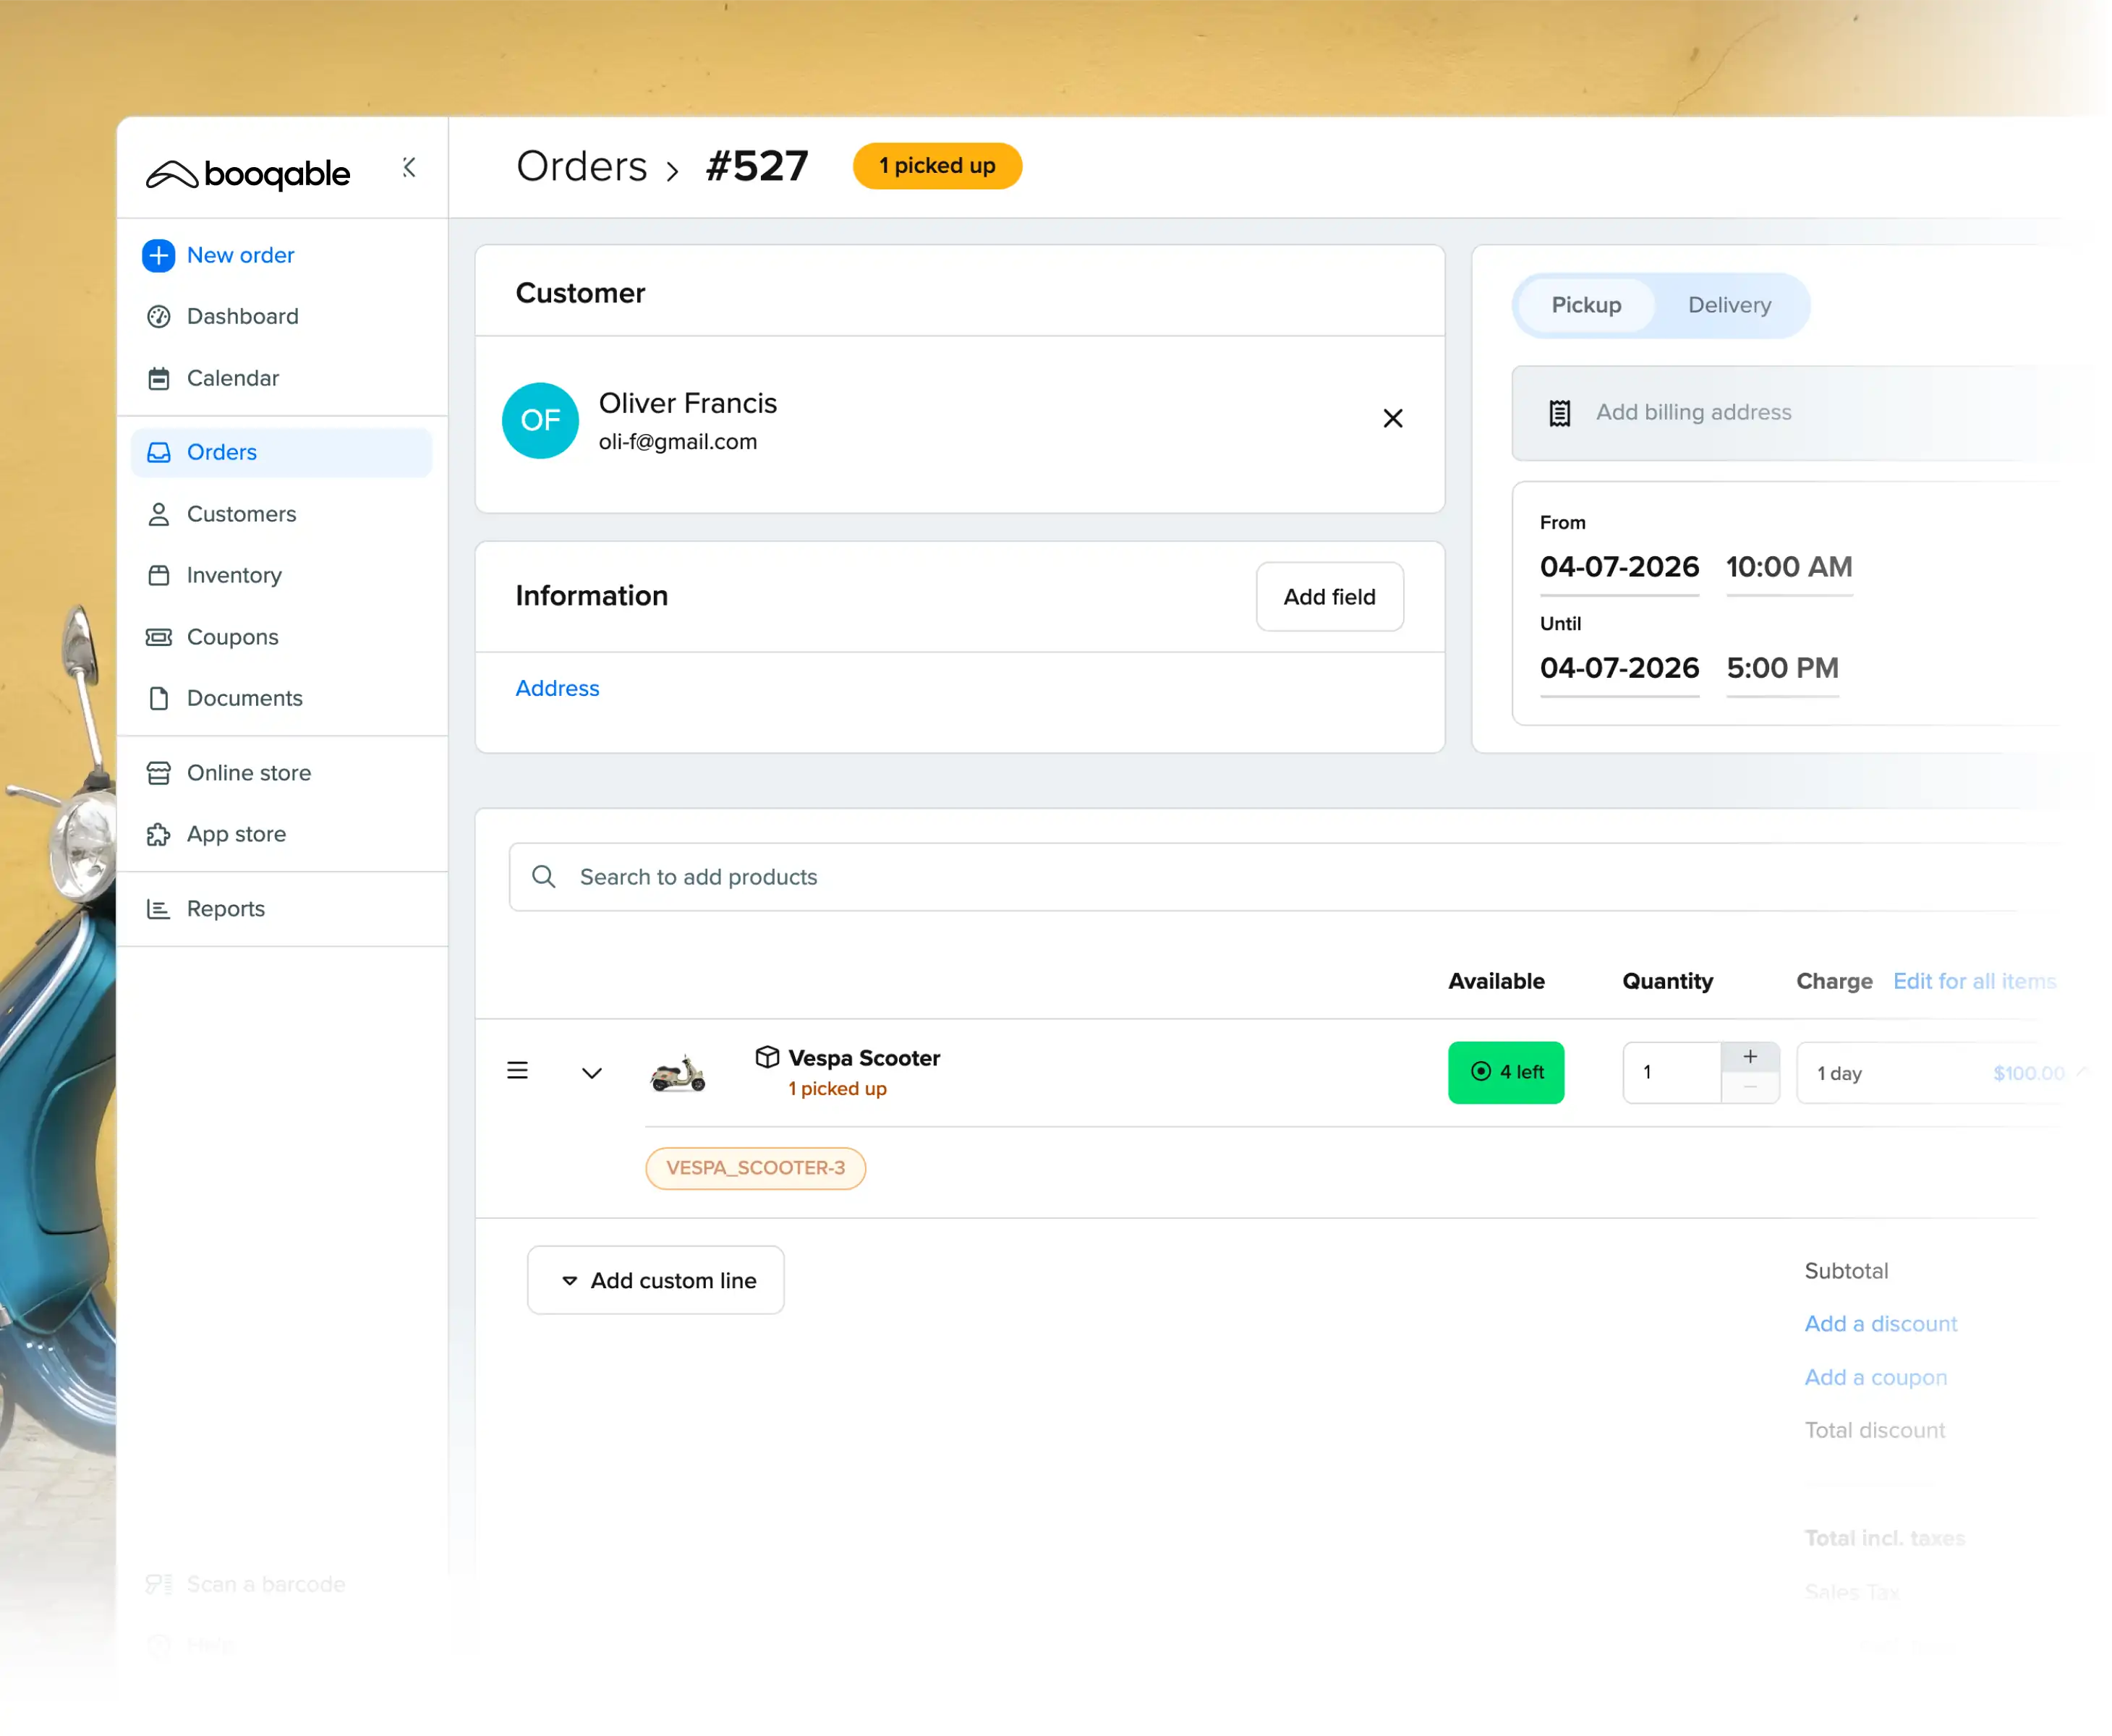Image resolution: width=2112 pixels, height=1736 pixels.
Task: Click the VESPA_SCOOTER-3 stock item tag
Action: [x=755, y=1168]
